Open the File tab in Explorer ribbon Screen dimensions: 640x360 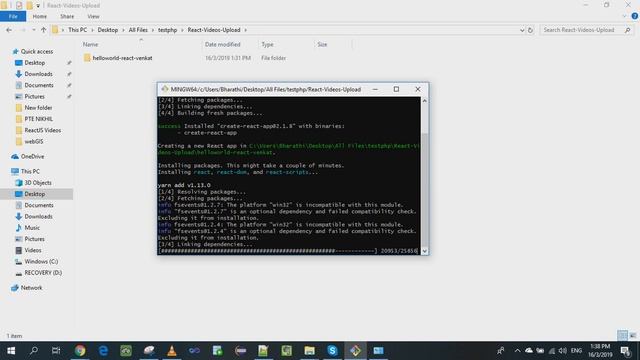click(13, 16)
